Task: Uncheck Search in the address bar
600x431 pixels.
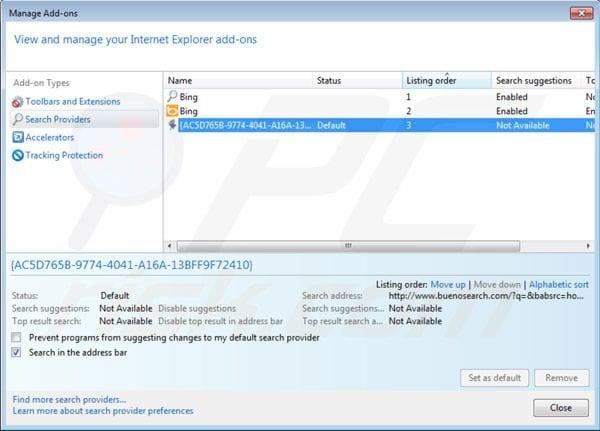Action: pos(16,352)
